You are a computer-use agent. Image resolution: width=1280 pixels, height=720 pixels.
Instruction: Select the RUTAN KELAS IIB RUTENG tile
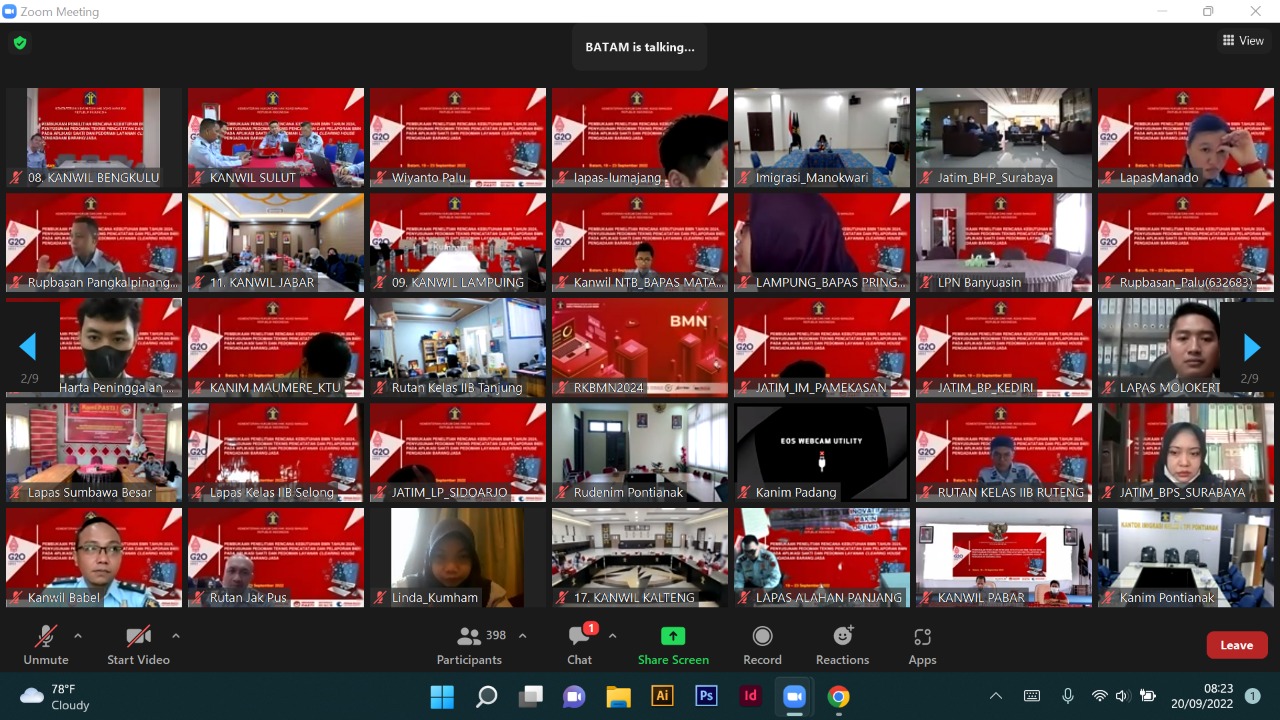1004,452
